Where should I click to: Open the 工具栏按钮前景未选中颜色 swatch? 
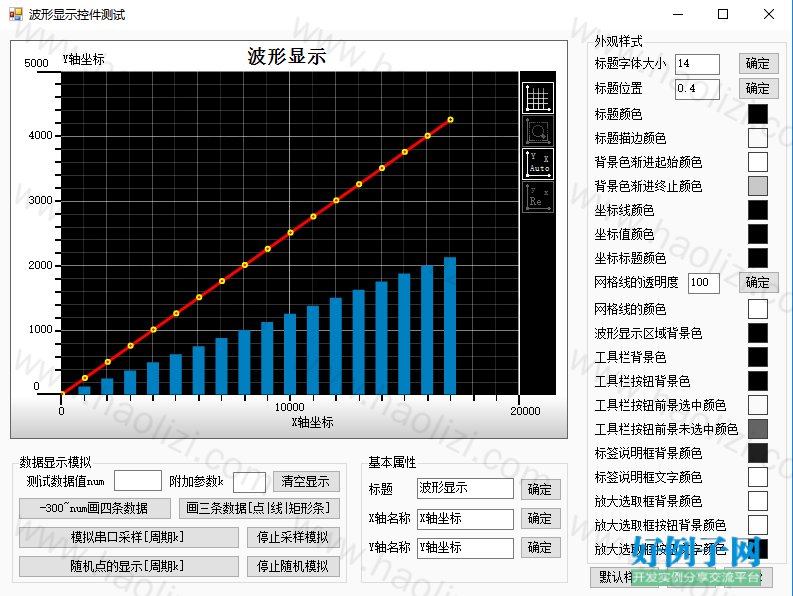pyautogui.click(x=758, y=429)
